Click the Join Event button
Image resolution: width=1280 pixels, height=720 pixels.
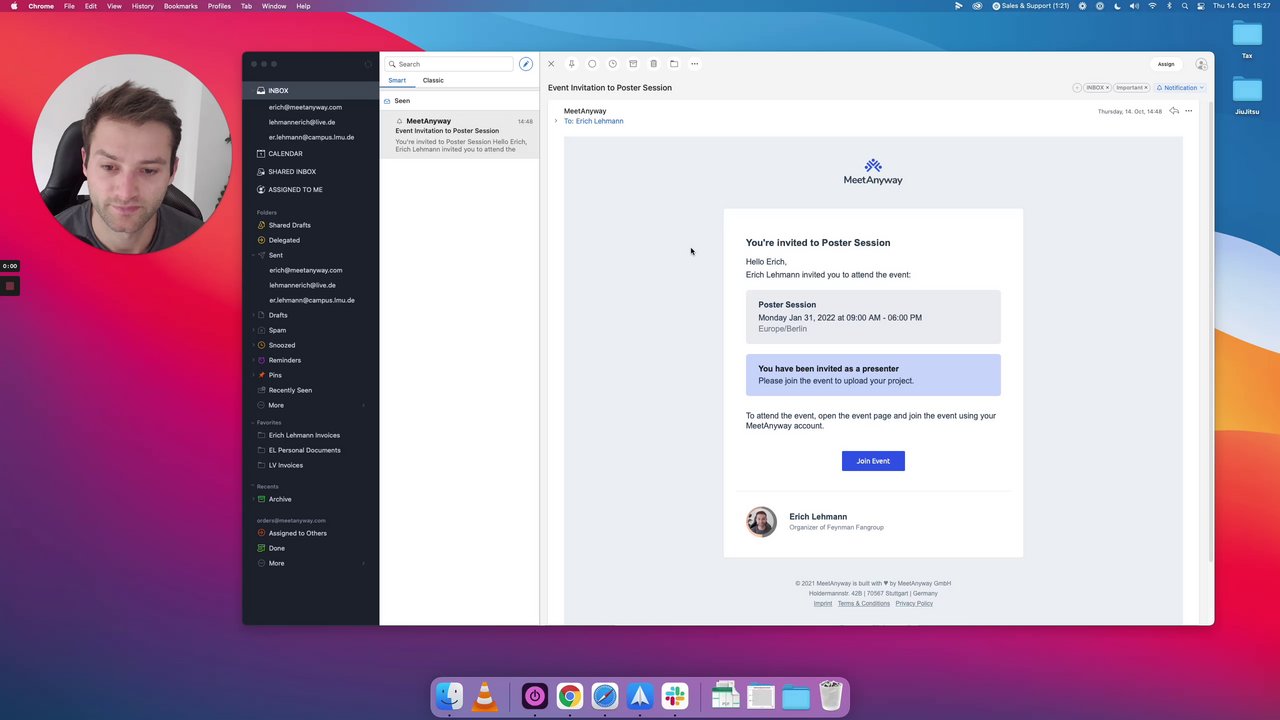point(873,461)
